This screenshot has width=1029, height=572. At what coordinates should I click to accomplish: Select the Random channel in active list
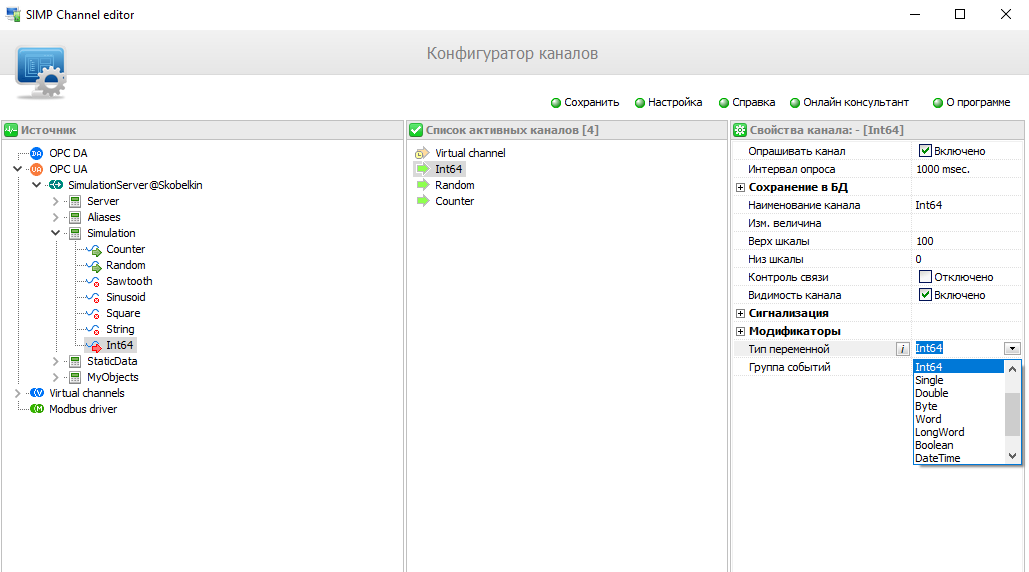pos(454,185)
